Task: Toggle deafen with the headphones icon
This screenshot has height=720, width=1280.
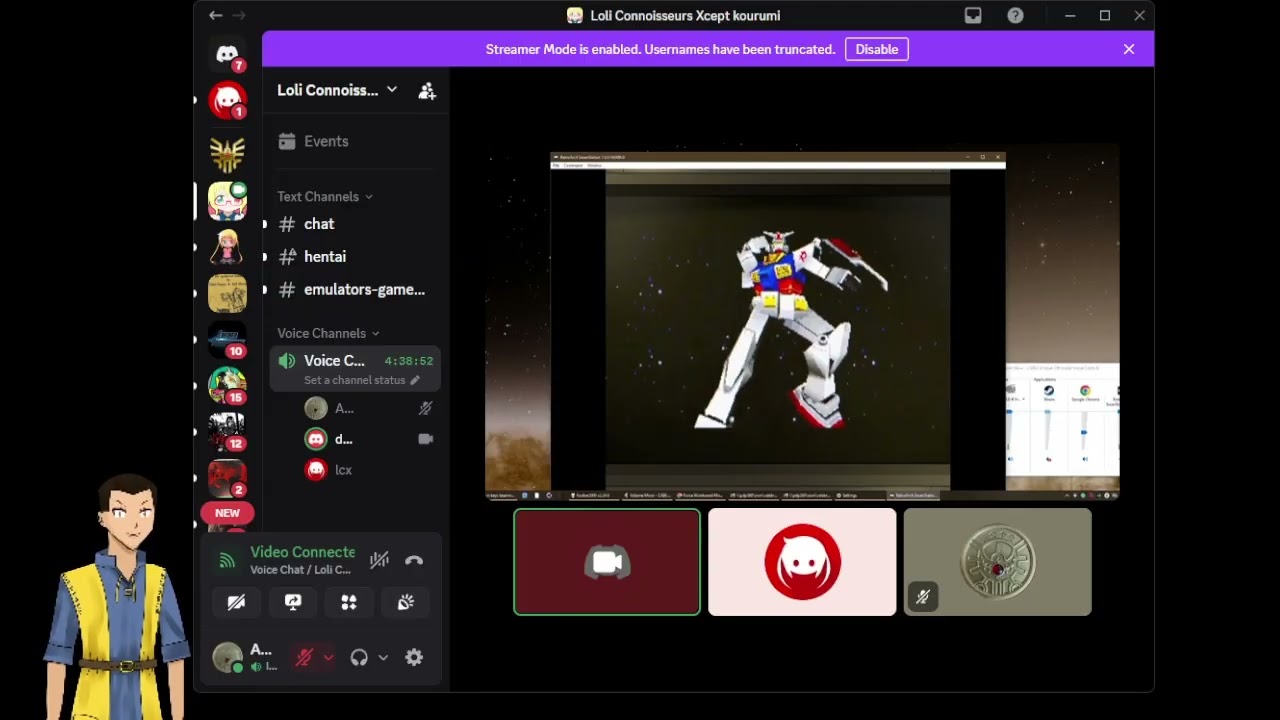Action: click(x=359, y=657)
